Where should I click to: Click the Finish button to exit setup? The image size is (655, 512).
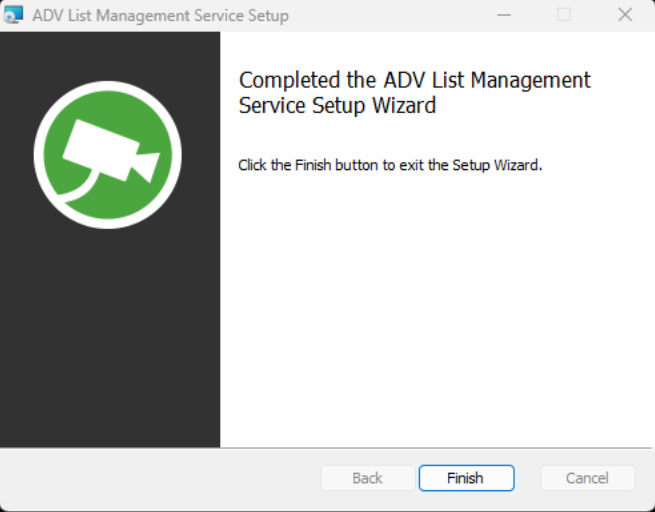(466, 478)
